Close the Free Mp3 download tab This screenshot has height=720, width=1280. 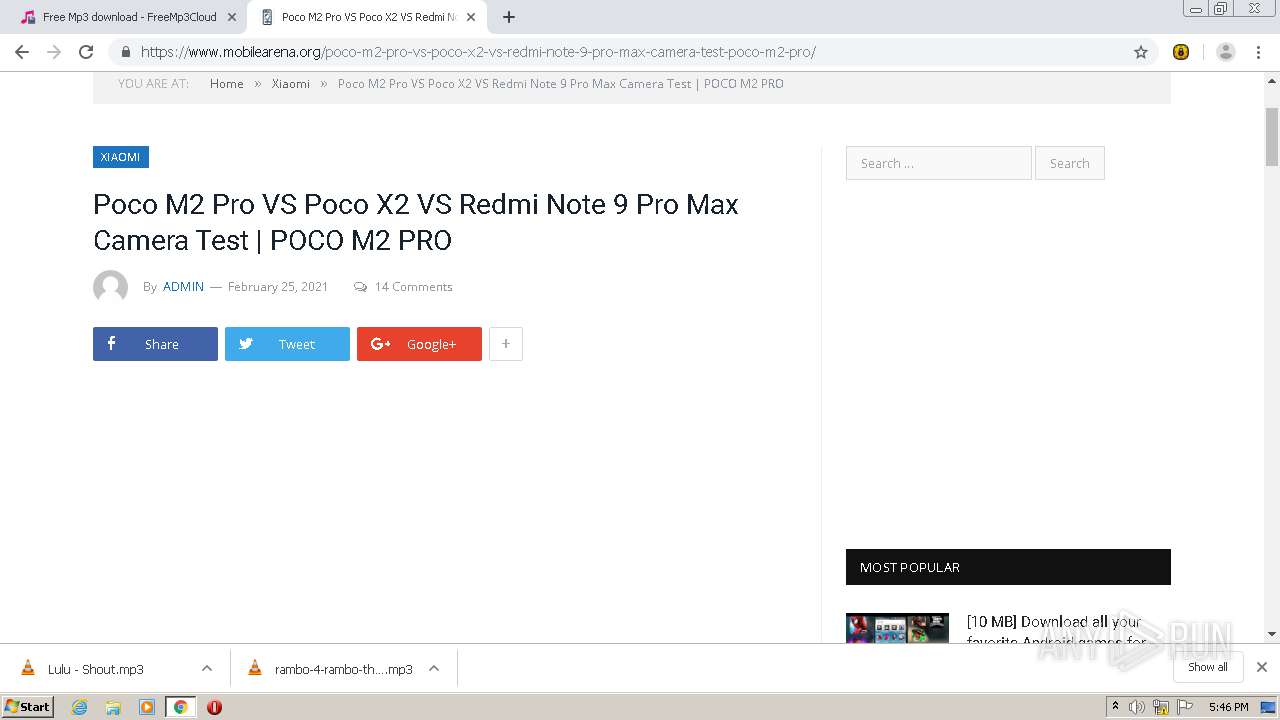[232, 17]
